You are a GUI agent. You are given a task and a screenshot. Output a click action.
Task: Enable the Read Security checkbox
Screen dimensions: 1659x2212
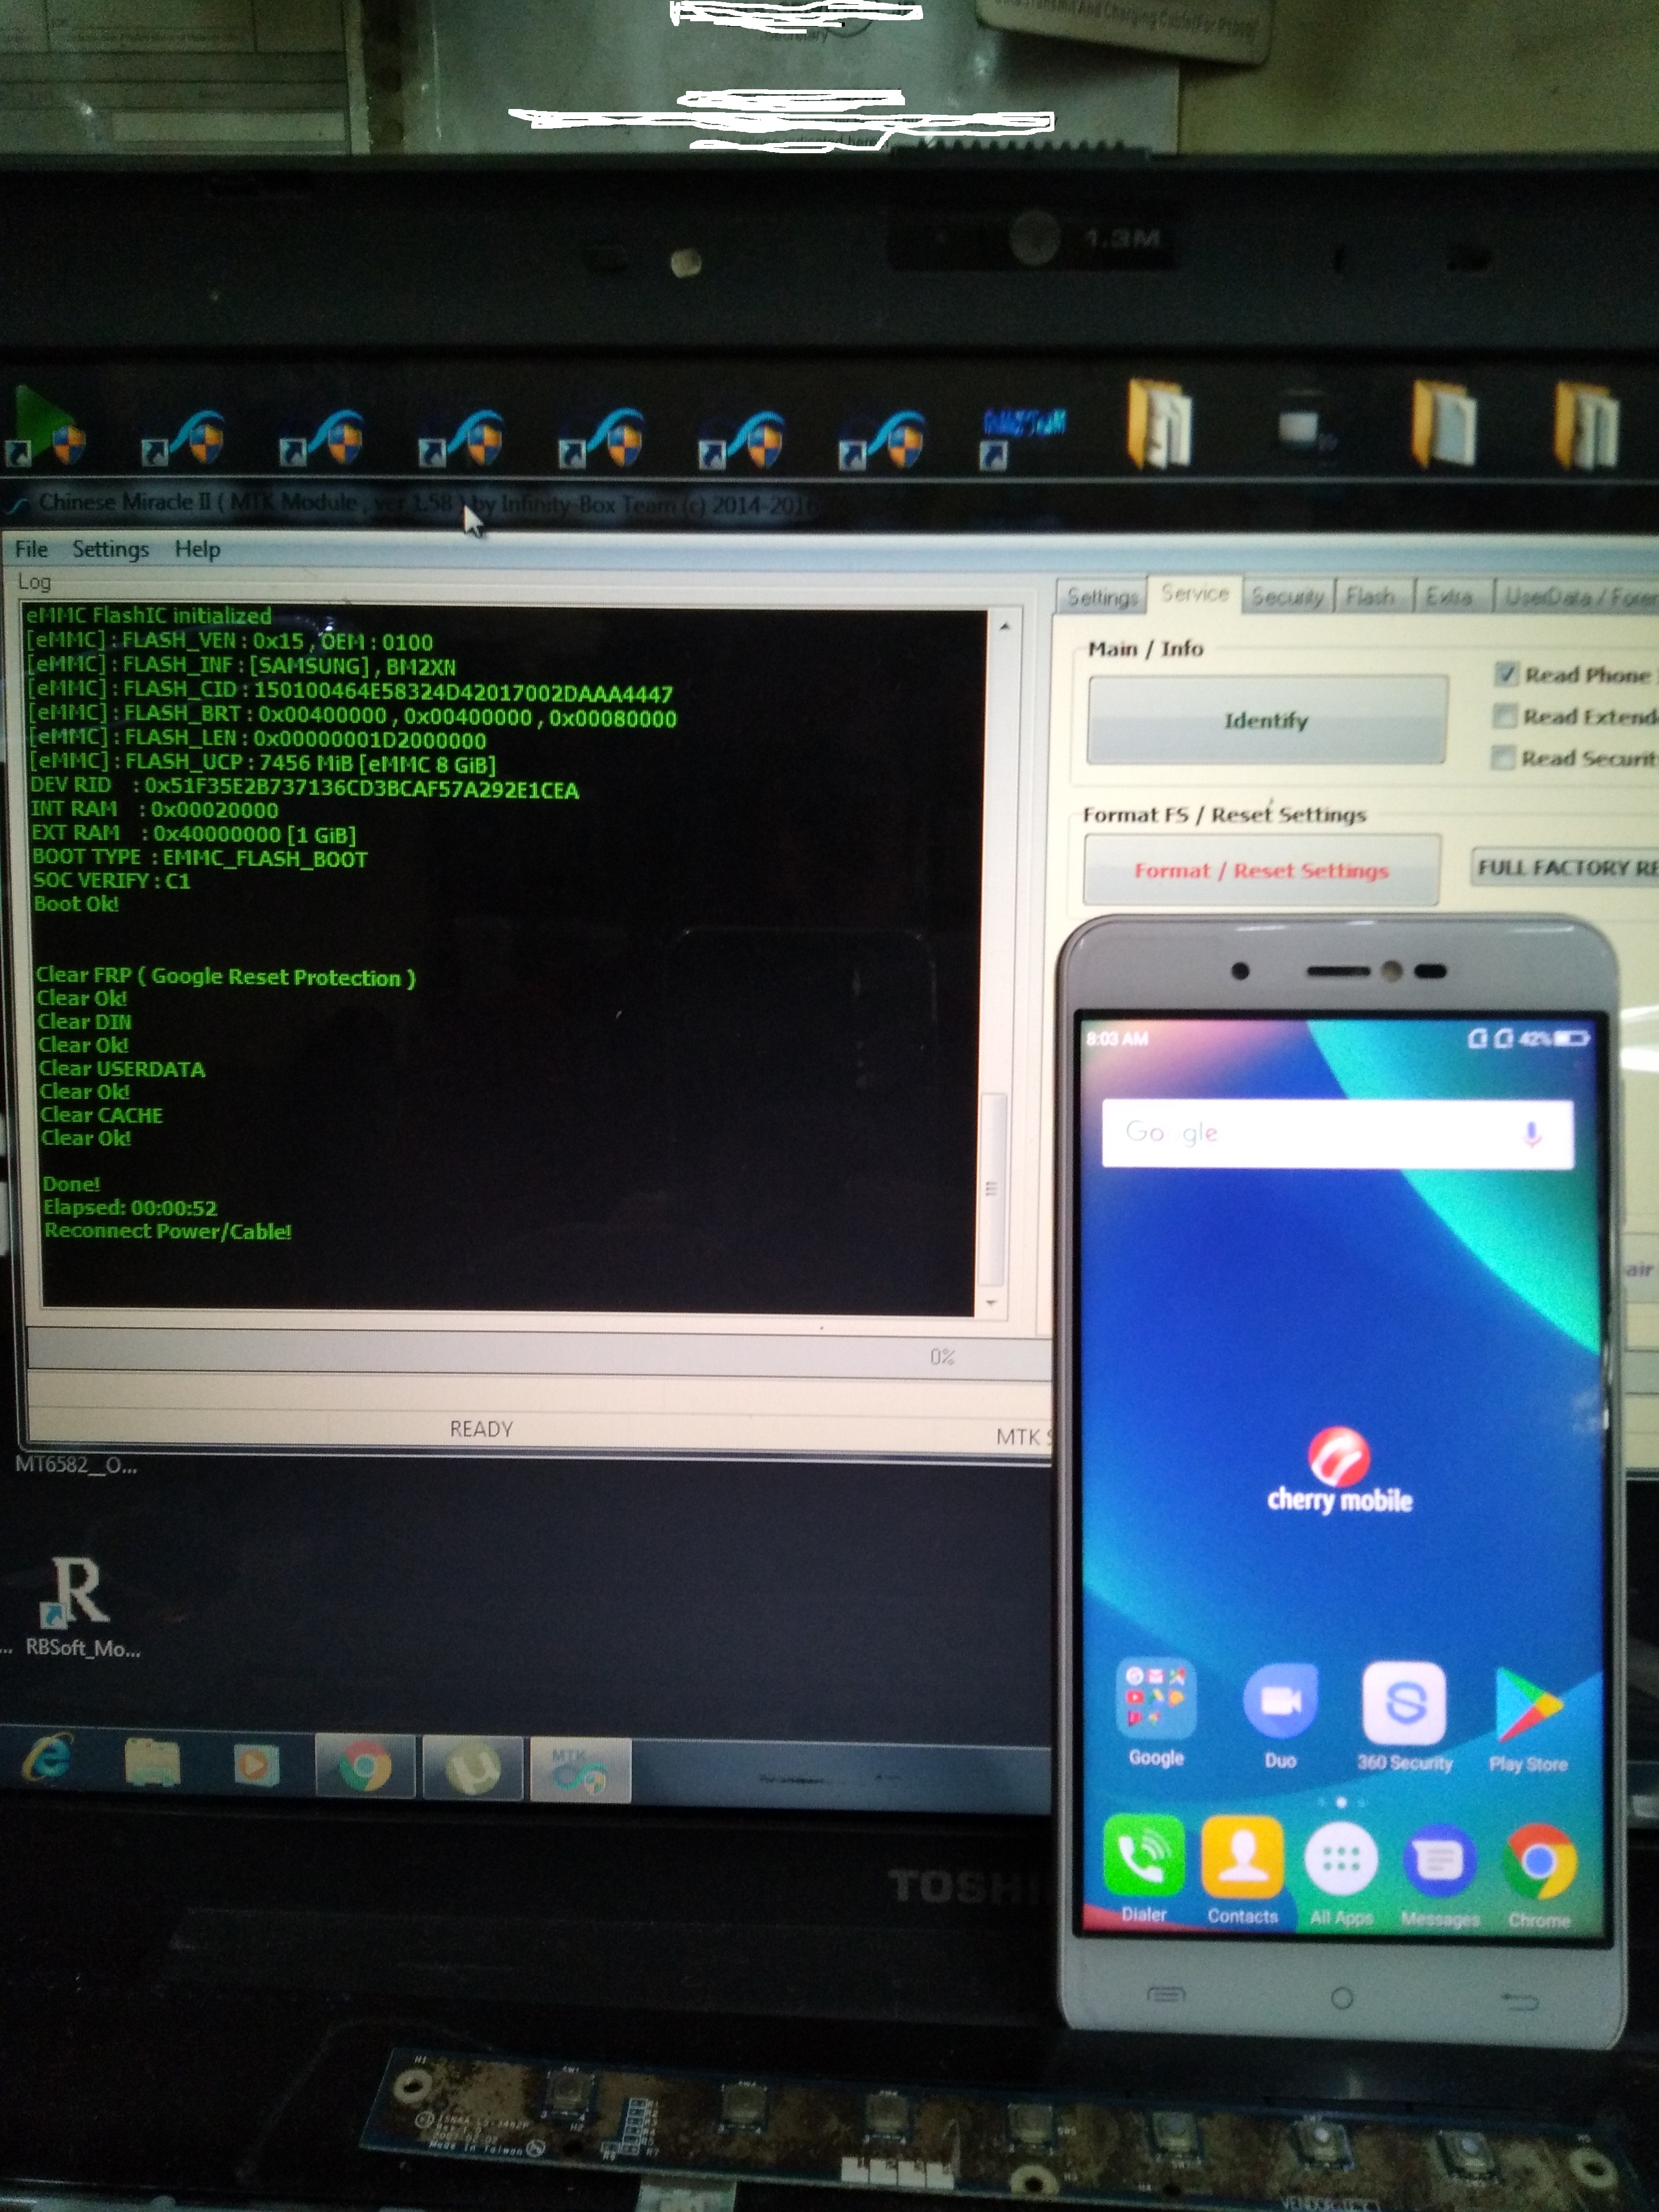pos(1502,758)
